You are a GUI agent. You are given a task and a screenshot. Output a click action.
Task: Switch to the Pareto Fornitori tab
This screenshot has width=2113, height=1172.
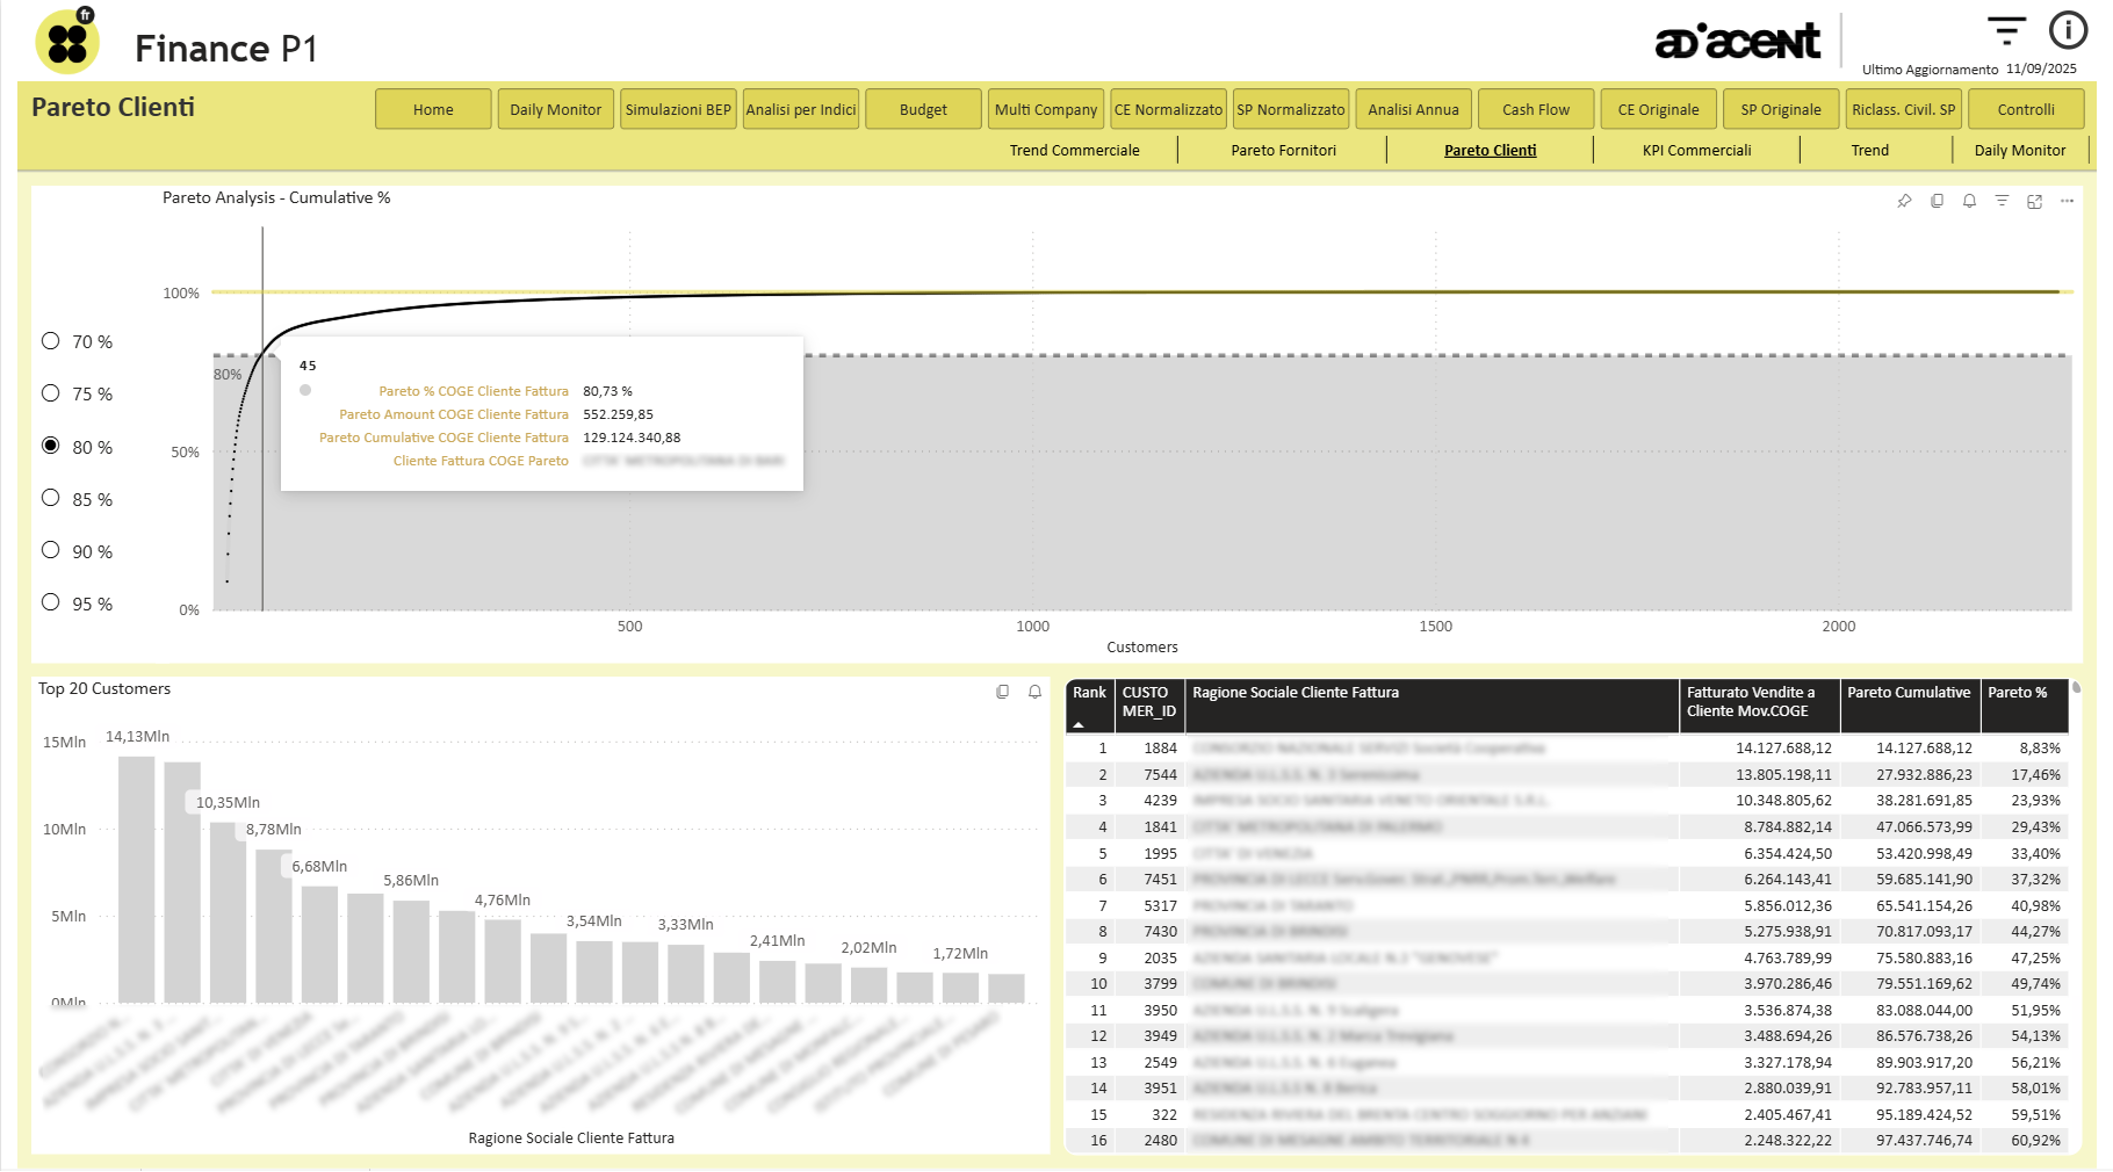pos(1282,150)
